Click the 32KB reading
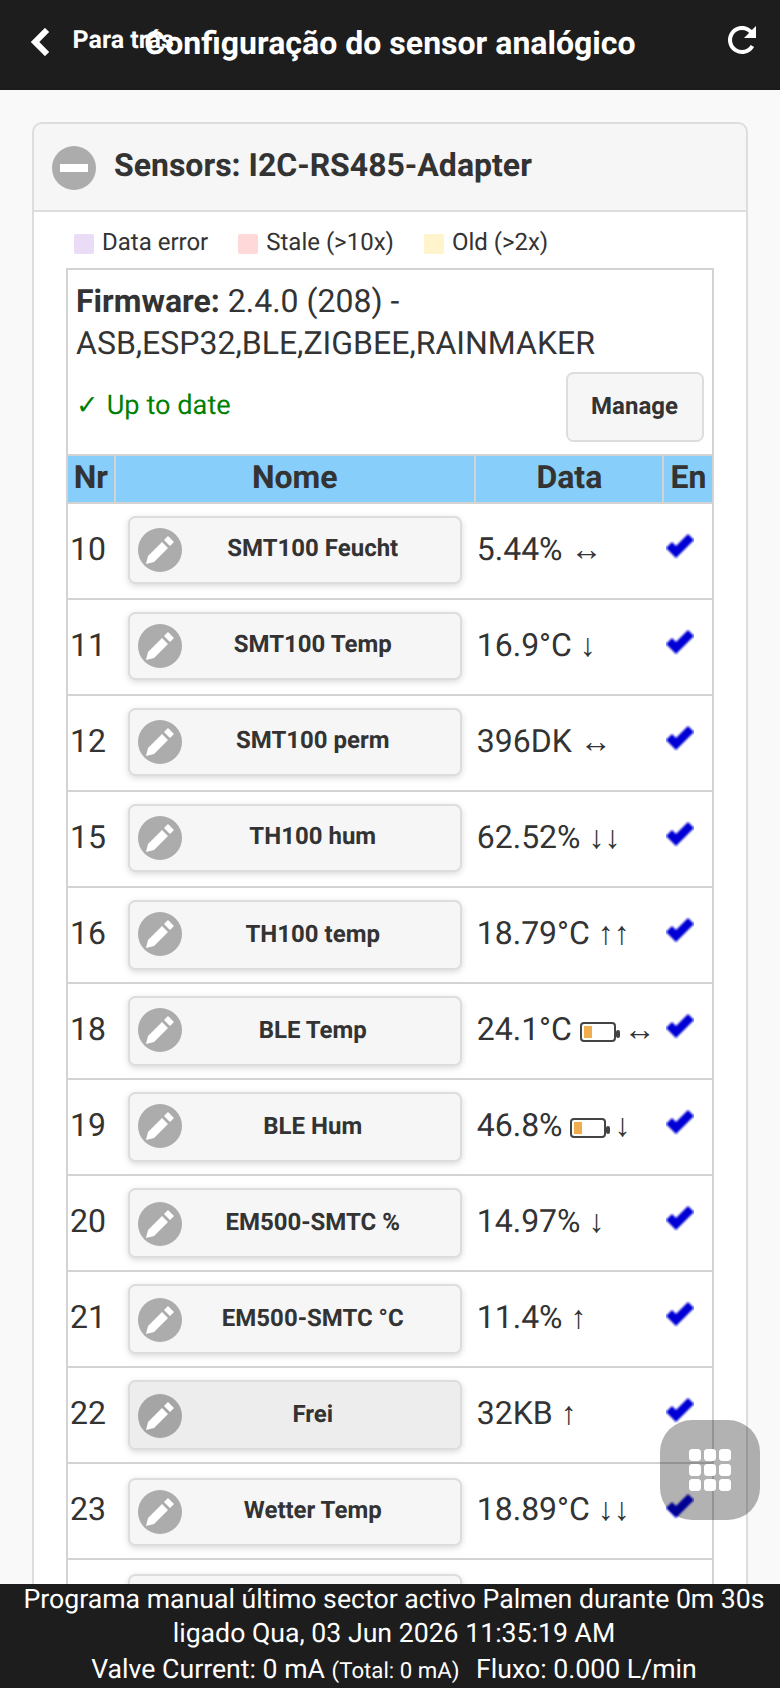This screenshot has width=780, height=1688. pyautogui.click(x=515, y=1413)
